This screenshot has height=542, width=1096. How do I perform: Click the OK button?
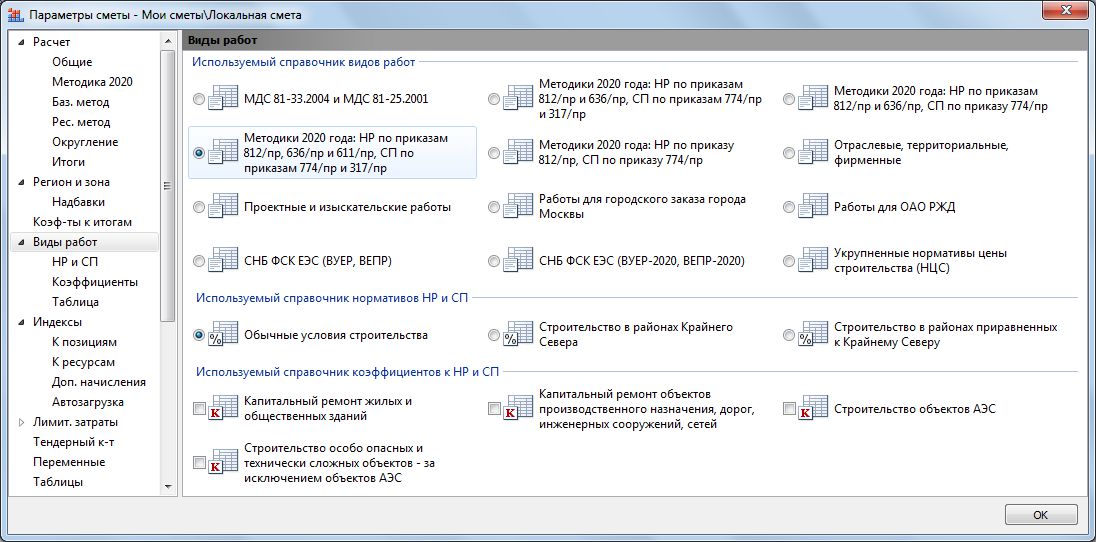point(1041,515)
